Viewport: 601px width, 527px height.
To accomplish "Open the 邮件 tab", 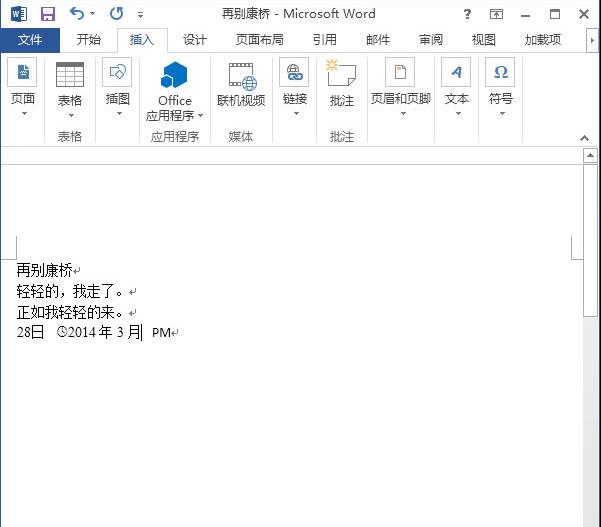I will tap(378, 40).
